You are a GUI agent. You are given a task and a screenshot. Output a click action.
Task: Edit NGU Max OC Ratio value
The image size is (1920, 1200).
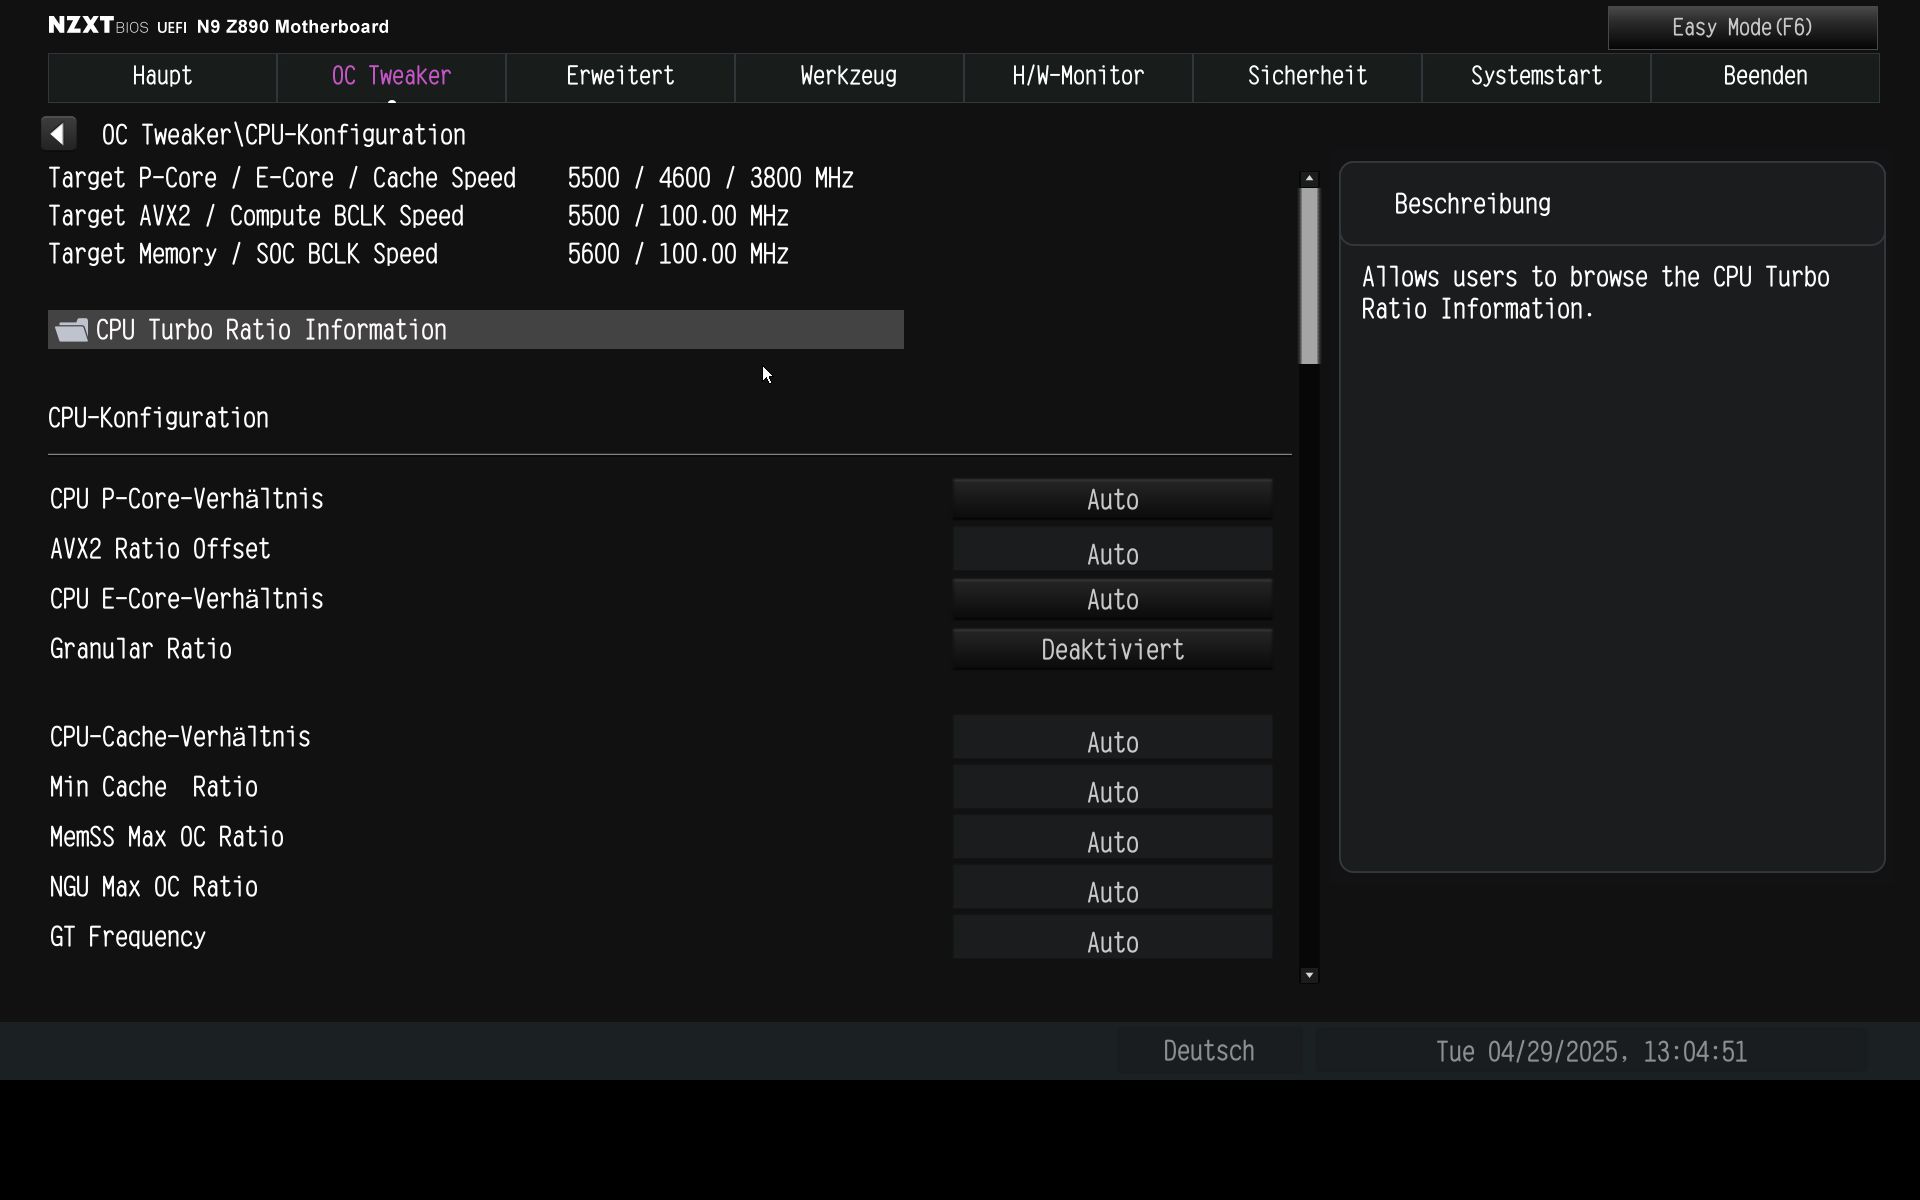tap(1112, 889)
